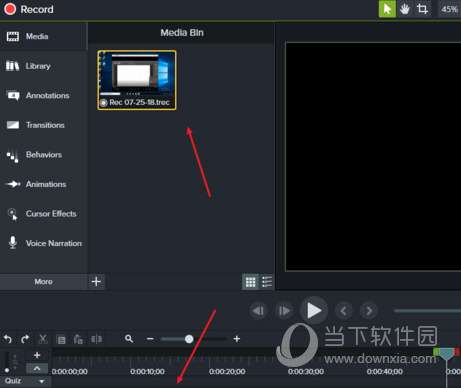Screen dimensions: 461x388
Task: Copy selected timeline media
Action: (61, 339)
